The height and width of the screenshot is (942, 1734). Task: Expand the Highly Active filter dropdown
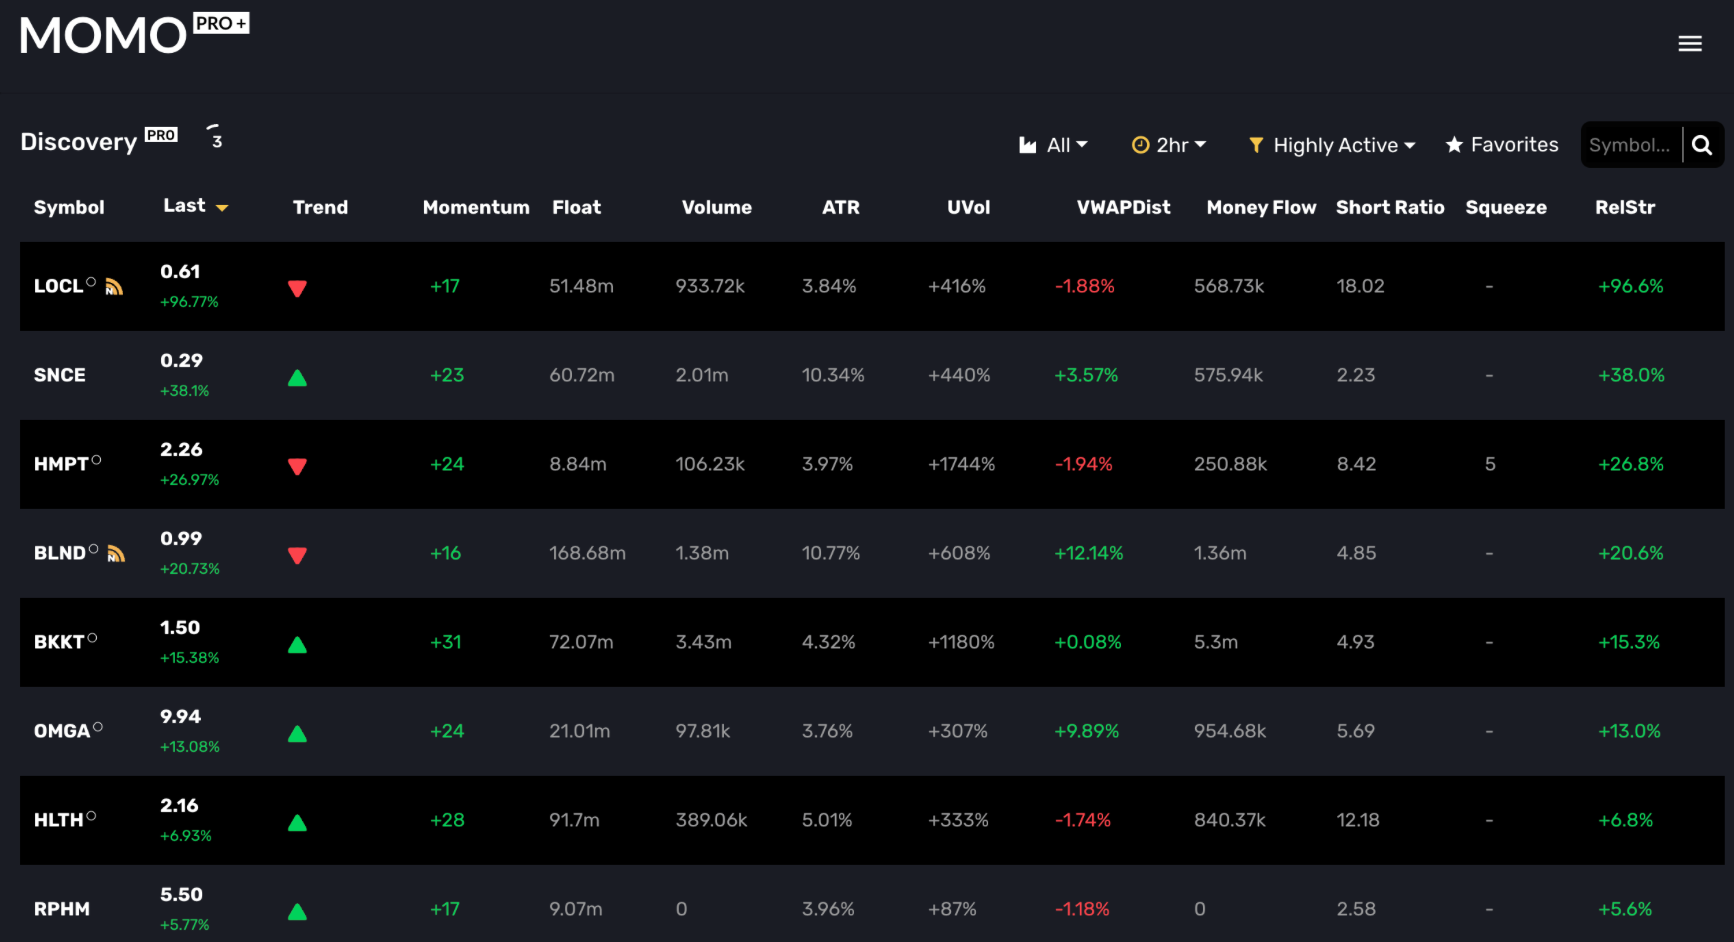pos(1332,145)
